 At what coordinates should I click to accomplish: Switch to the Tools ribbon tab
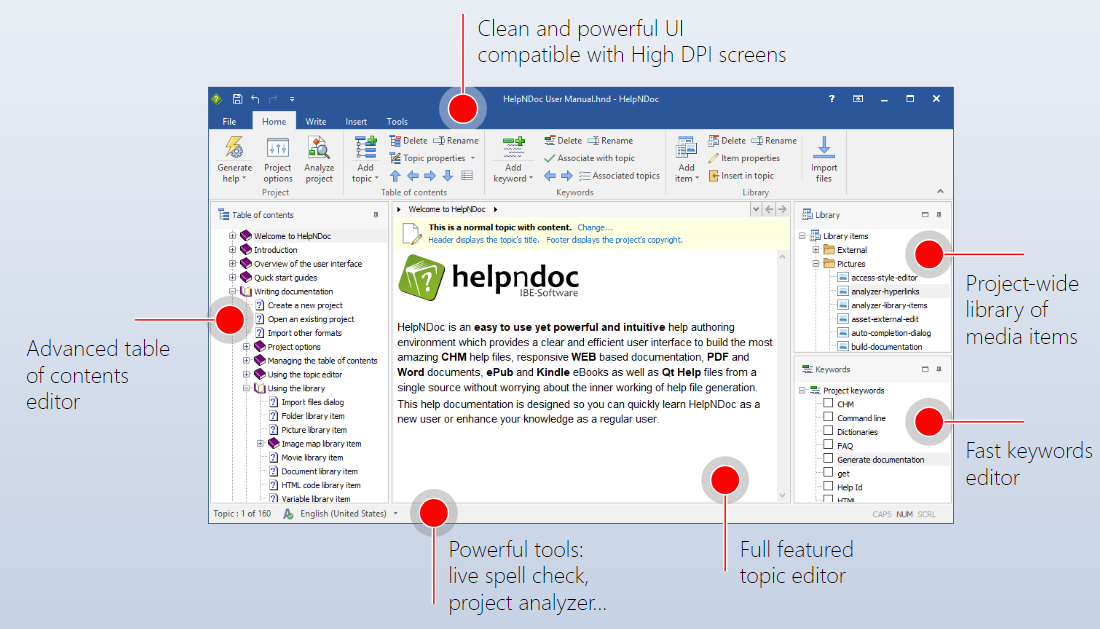pos(397,121)
